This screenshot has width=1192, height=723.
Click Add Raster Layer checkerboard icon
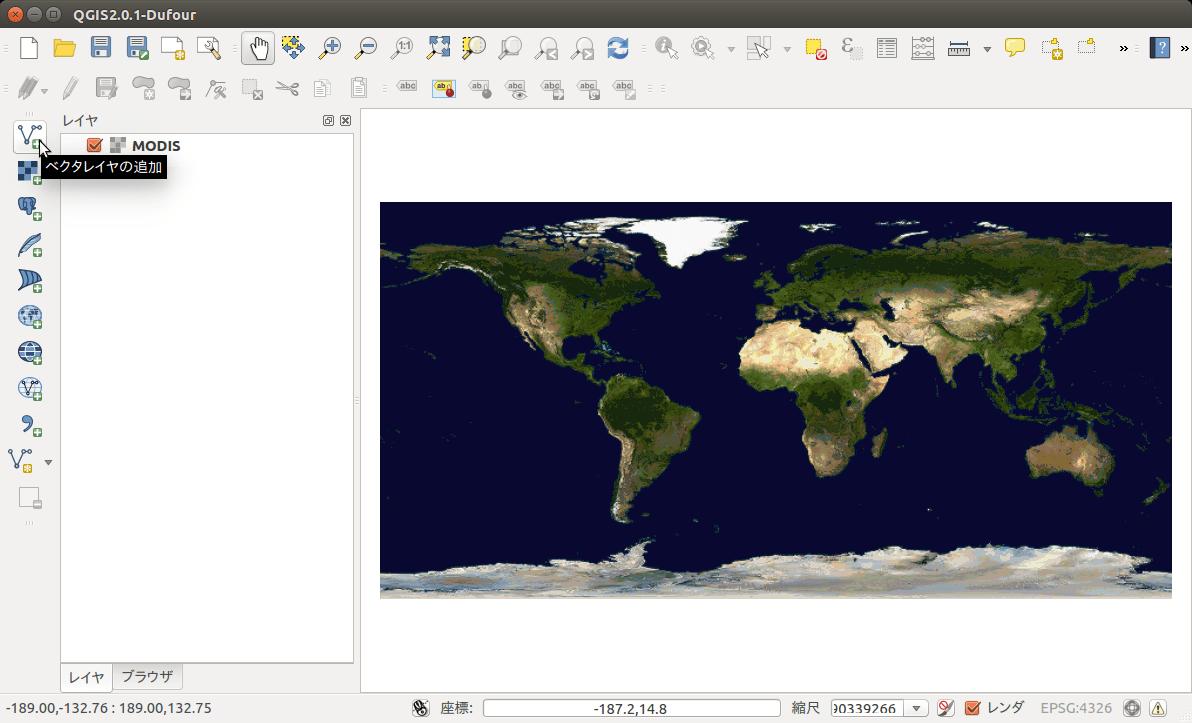[x=30, y=172]
